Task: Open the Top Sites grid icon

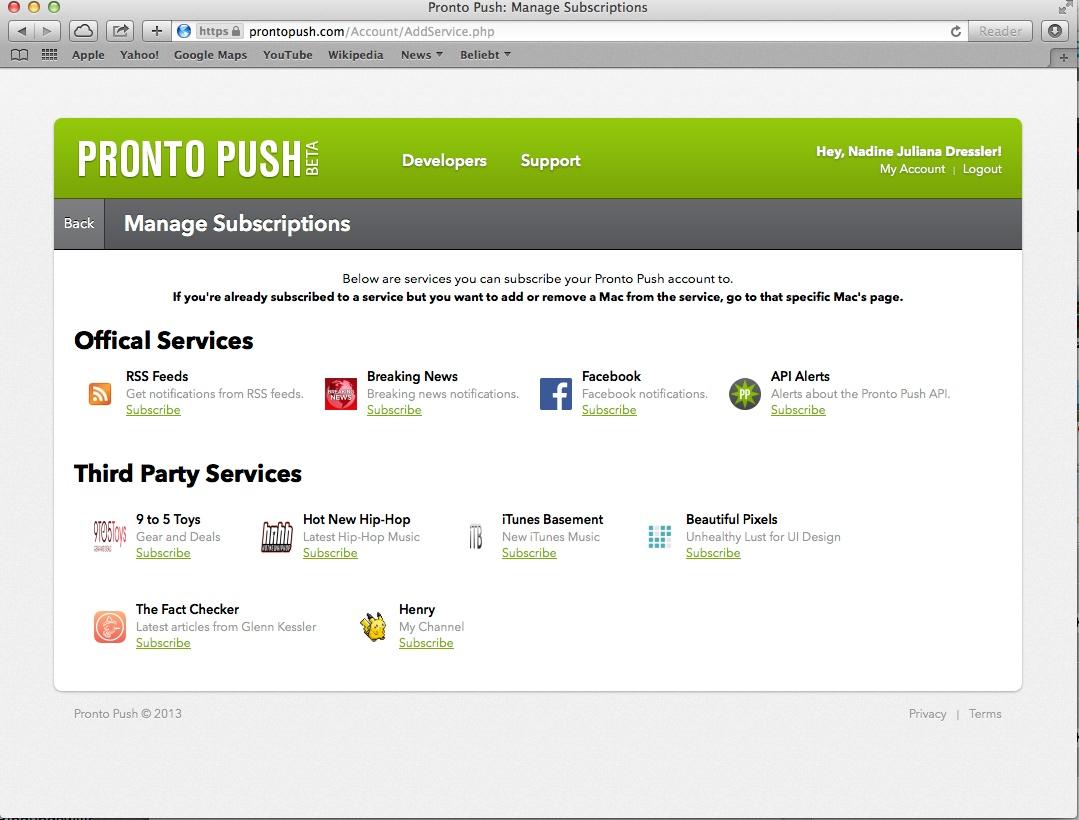Action: [50, 55]
